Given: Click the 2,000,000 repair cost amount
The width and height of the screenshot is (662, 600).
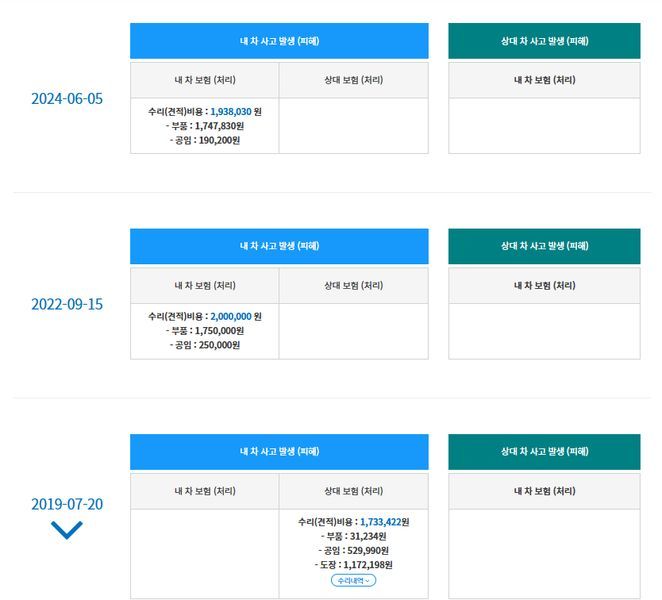Looking at the screenshot, I should click(231, 317).
